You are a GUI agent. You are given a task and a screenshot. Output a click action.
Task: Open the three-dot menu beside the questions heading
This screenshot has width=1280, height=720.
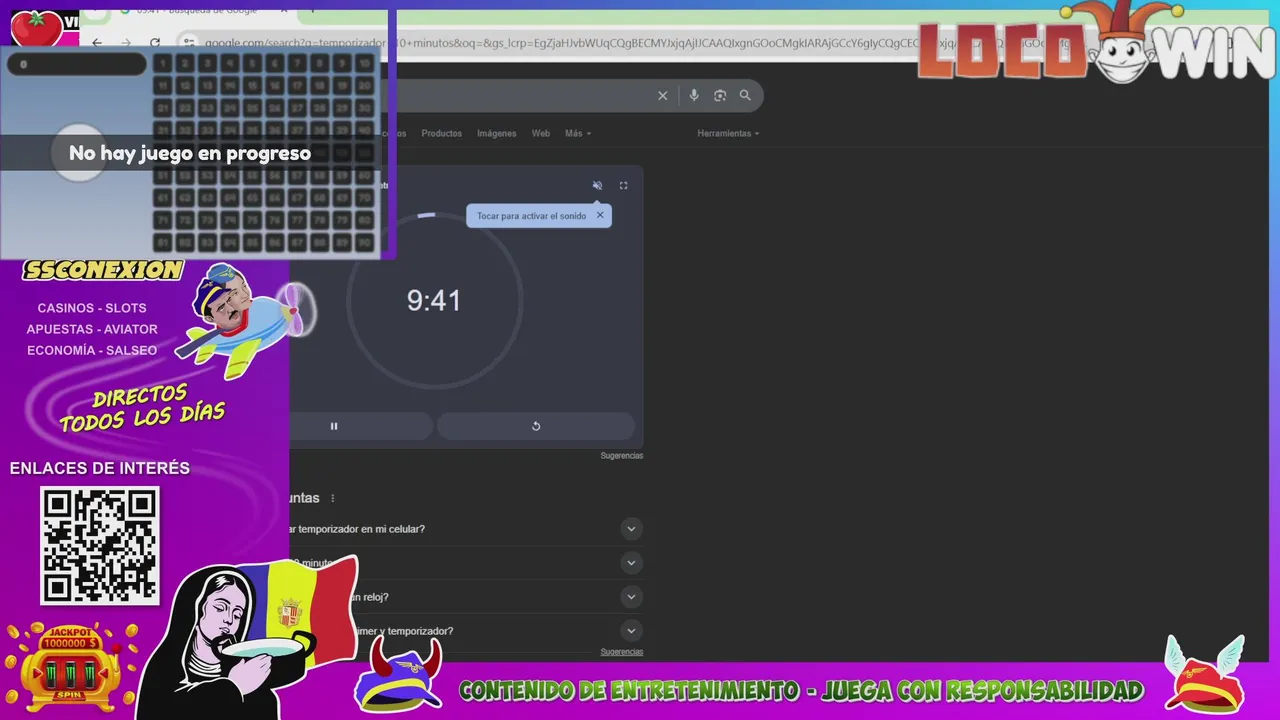(x=333, y=498)
